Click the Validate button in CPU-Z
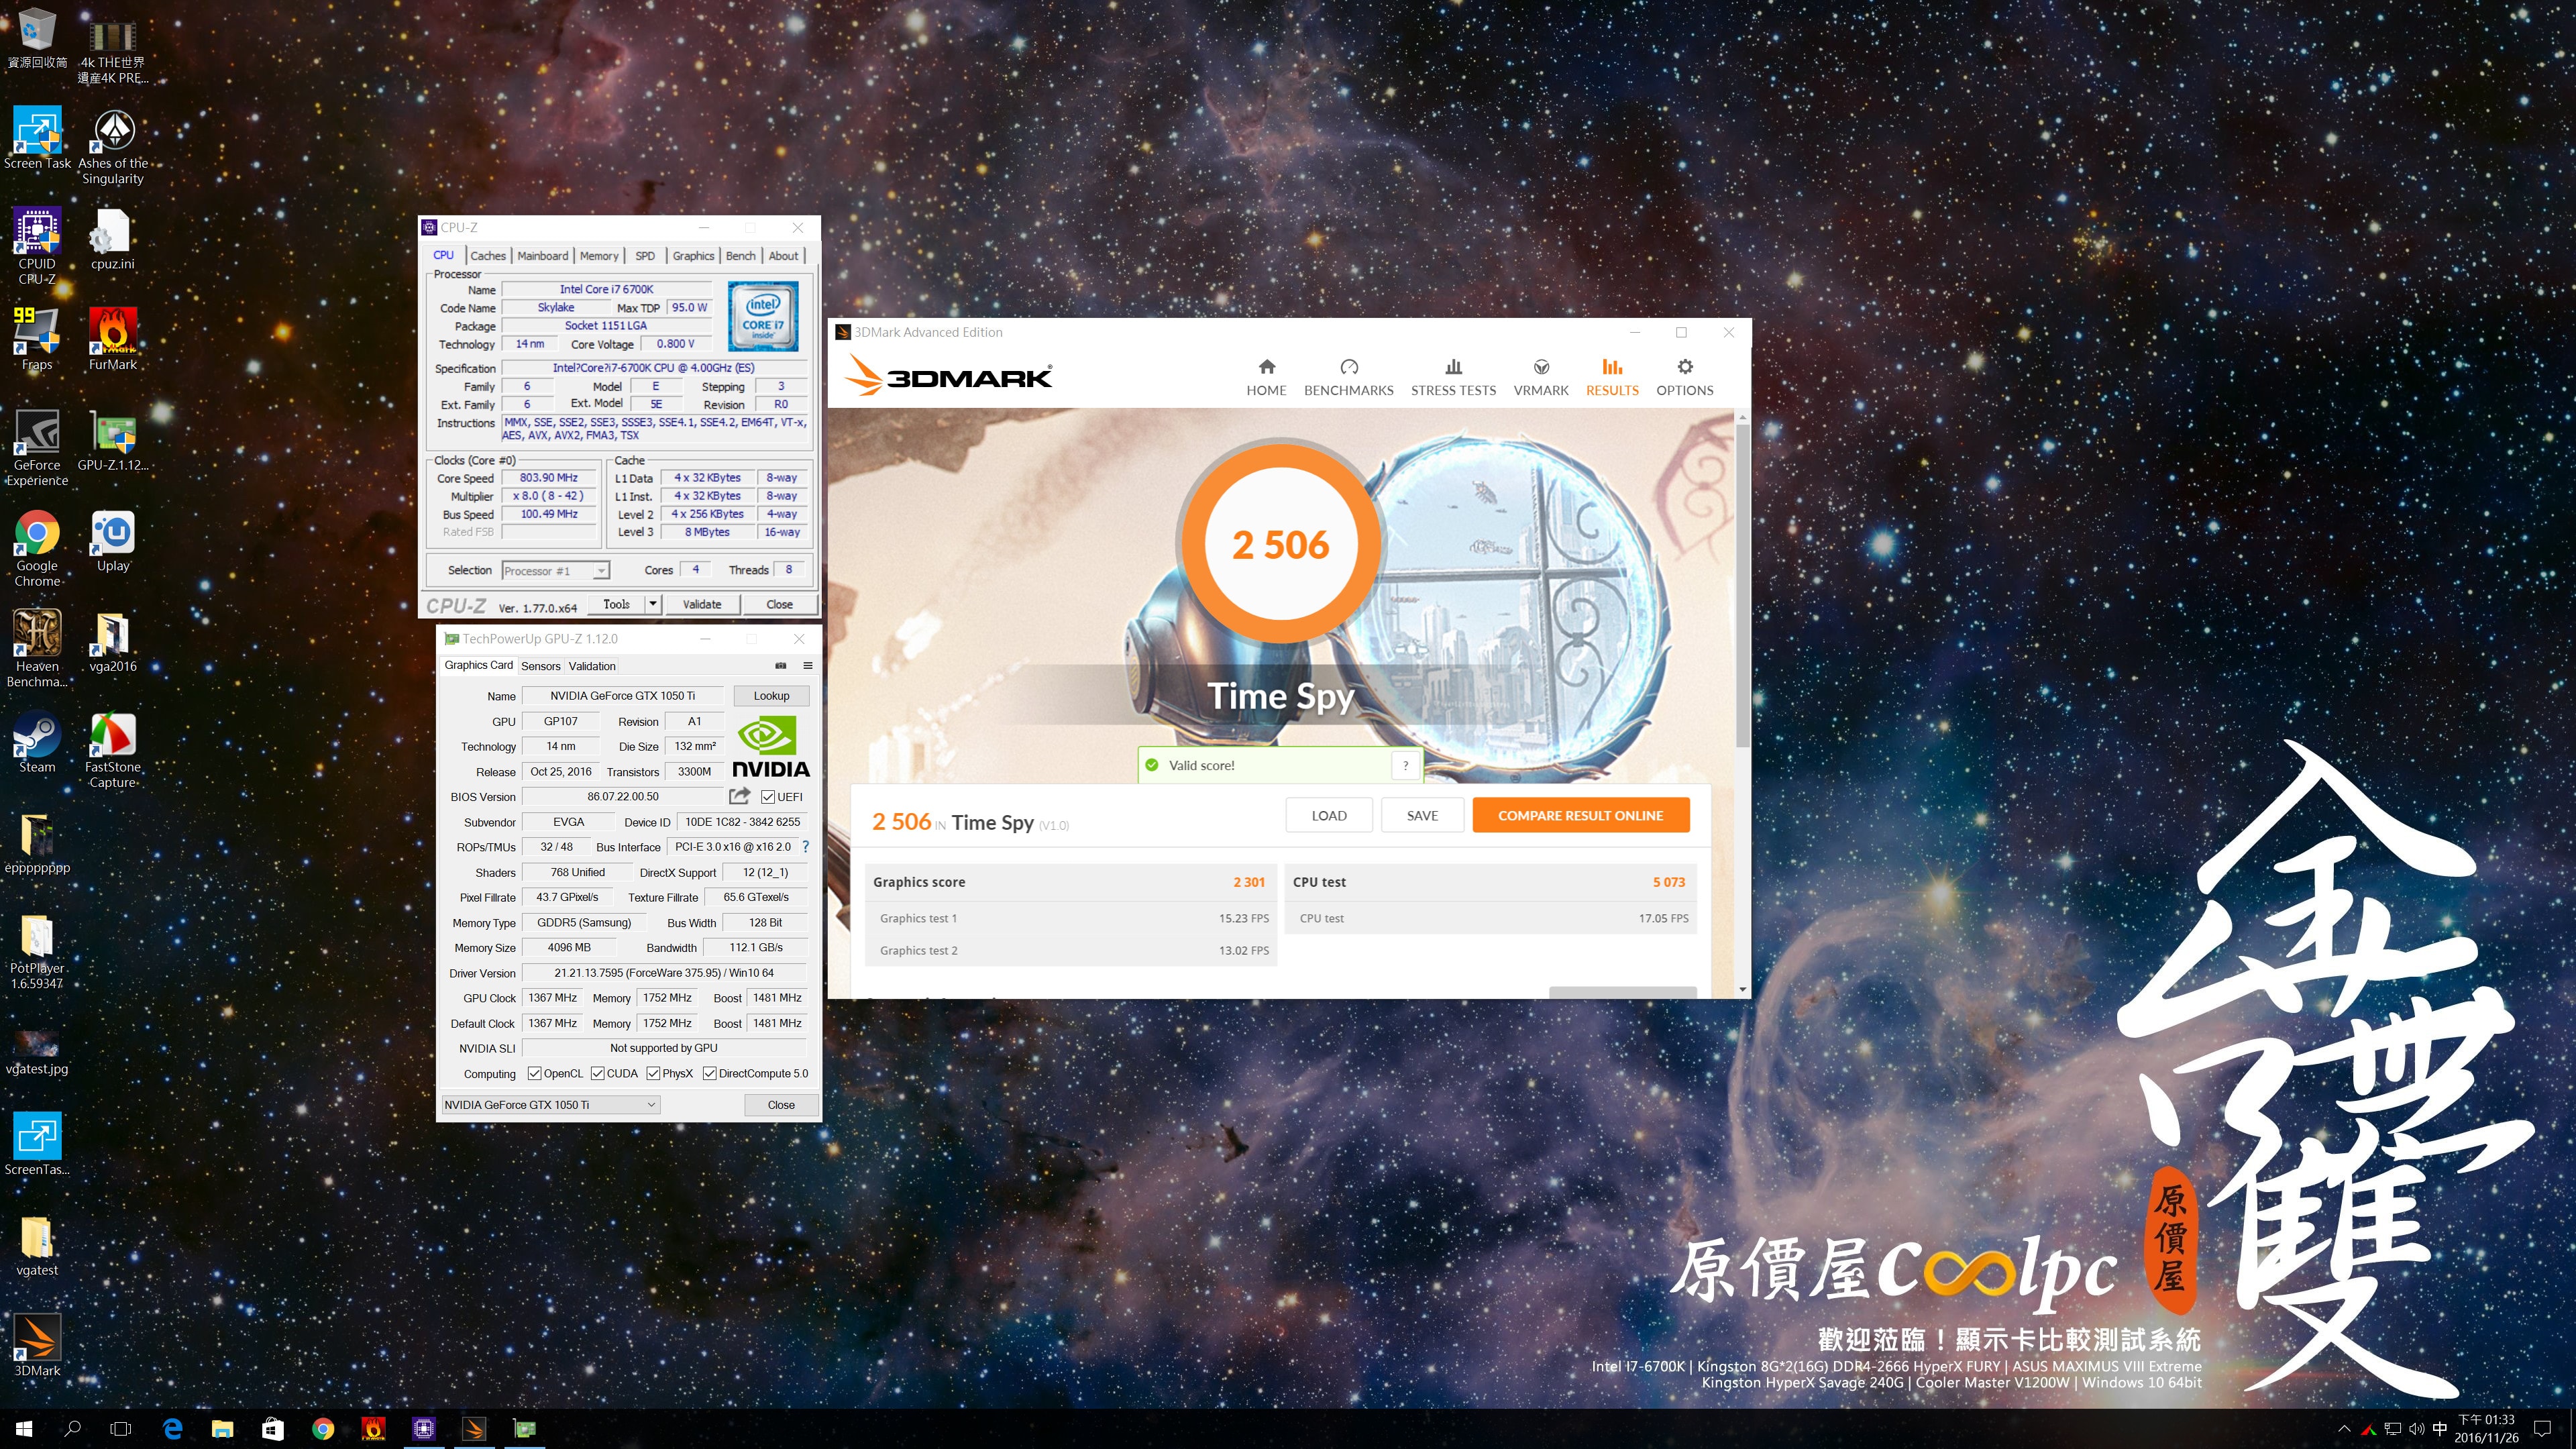Viewport: 2576px width, 1449px height. [x=702, y=604]
